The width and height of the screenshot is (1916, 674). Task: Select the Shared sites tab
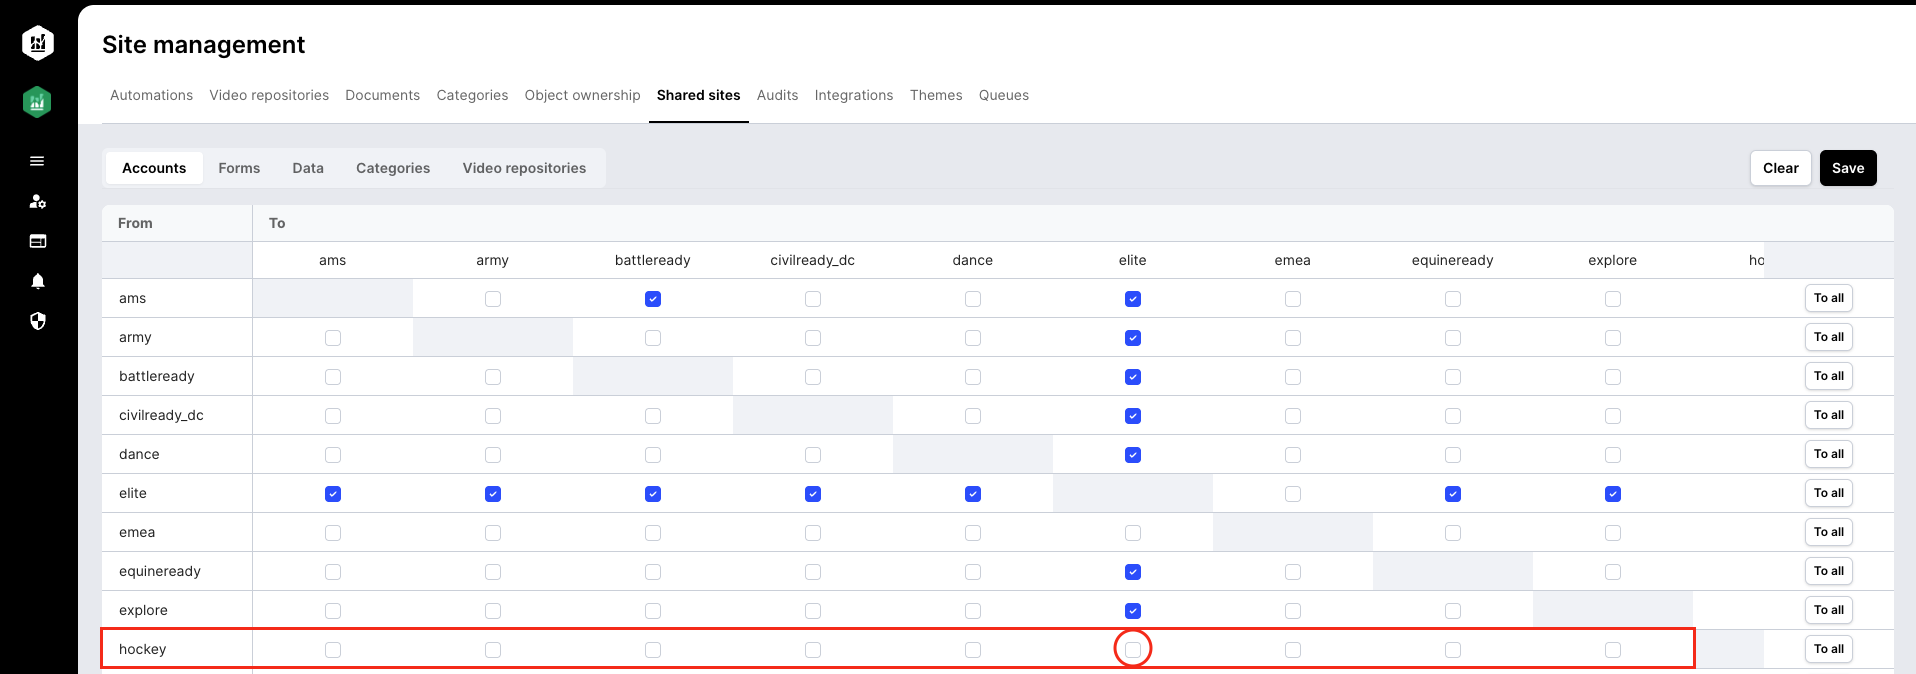698,95
